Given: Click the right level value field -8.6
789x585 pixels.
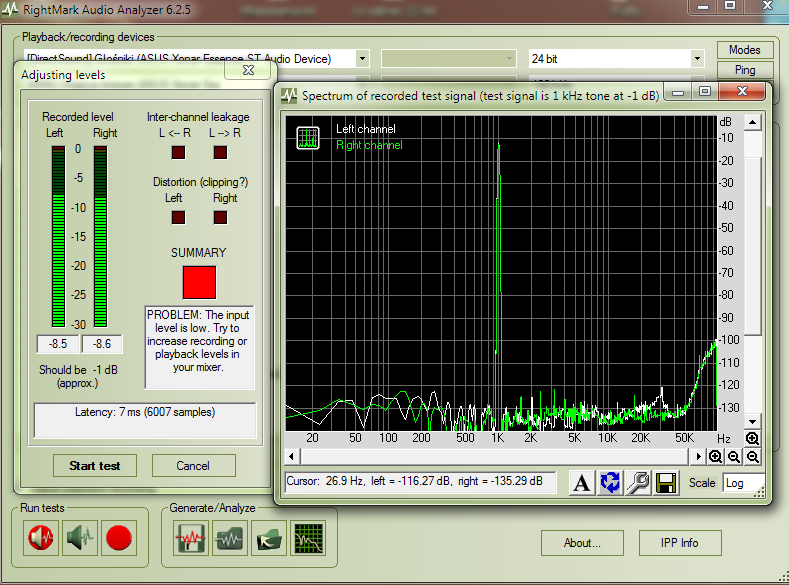Looking at the screenshot, I should pos(102,344).
